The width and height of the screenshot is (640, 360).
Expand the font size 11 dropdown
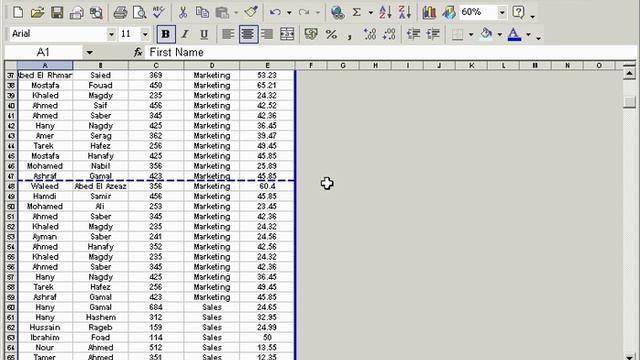click(145, 34)
